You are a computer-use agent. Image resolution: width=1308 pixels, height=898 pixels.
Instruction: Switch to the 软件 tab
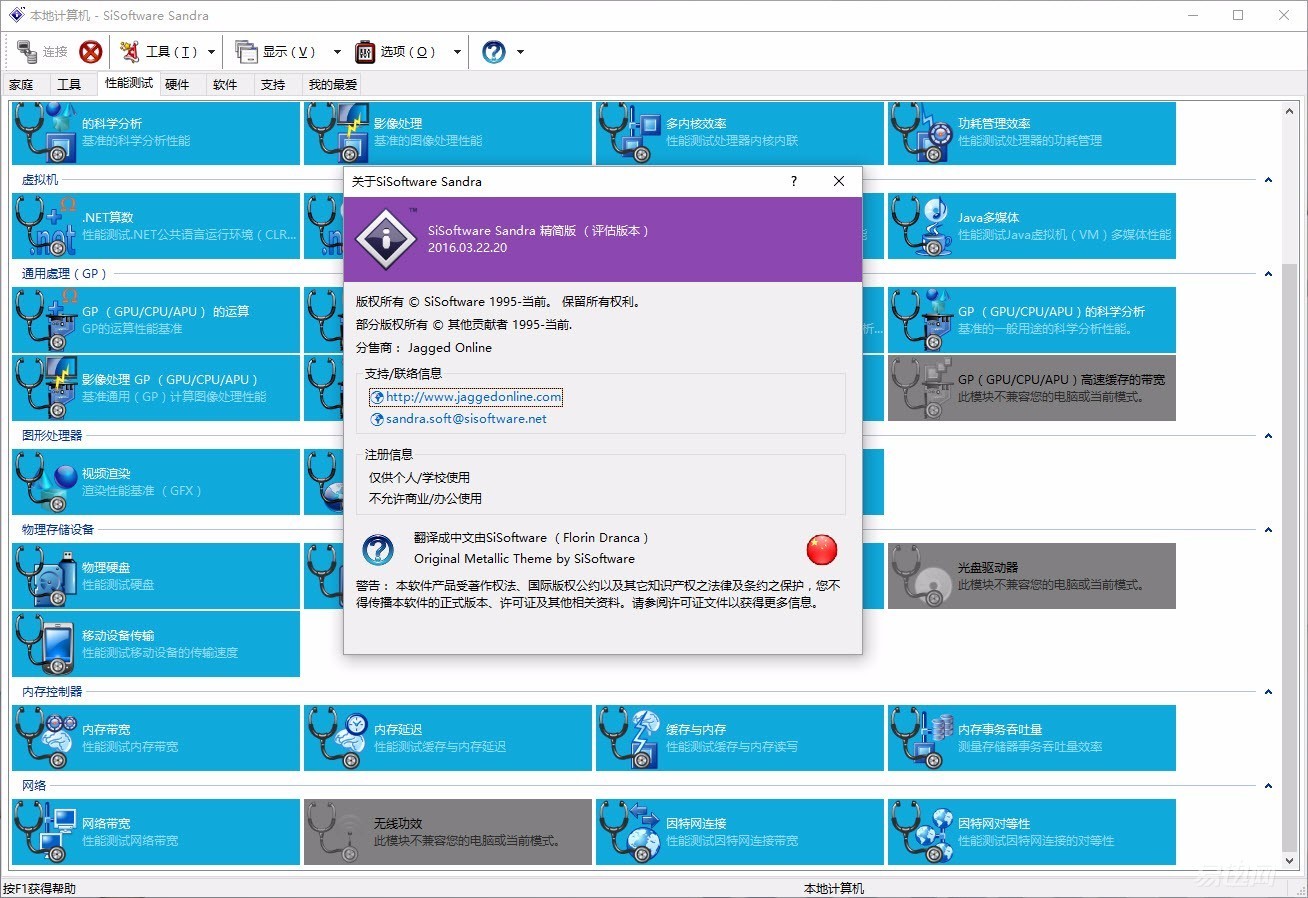[225, 85]
